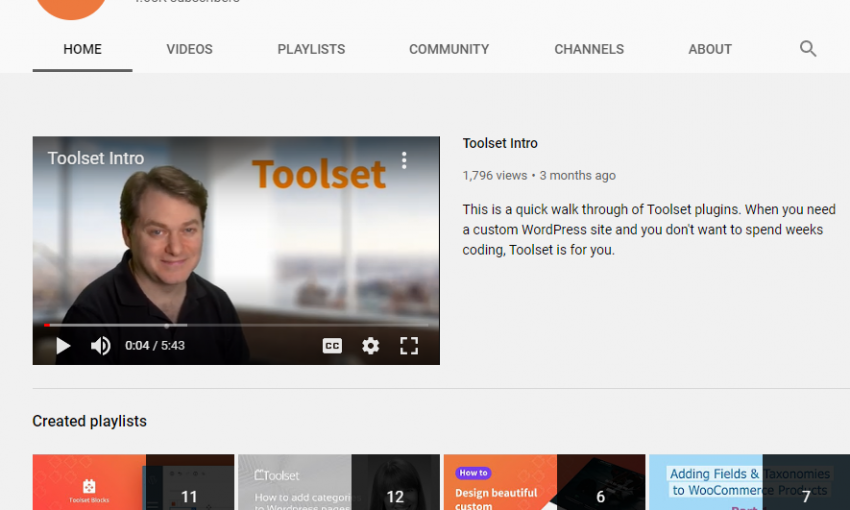Click the 0:04 / 5:43 time display
Viewport: 850px width, 510px height.
155,345
